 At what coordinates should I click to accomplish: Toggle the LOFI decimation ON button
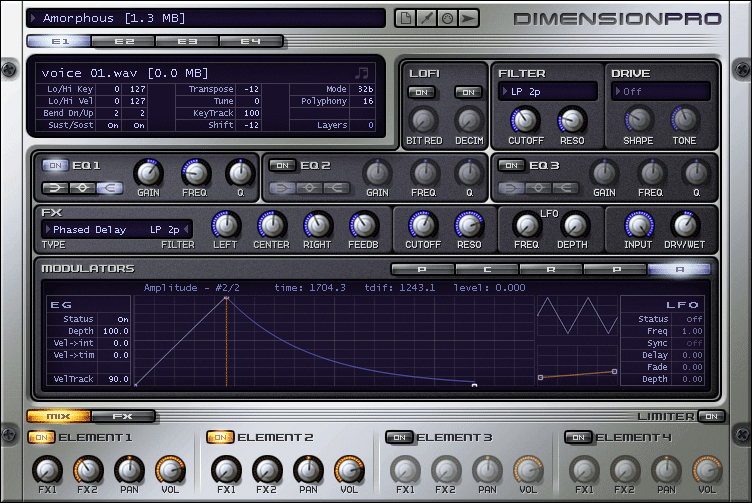coord(469,92)
